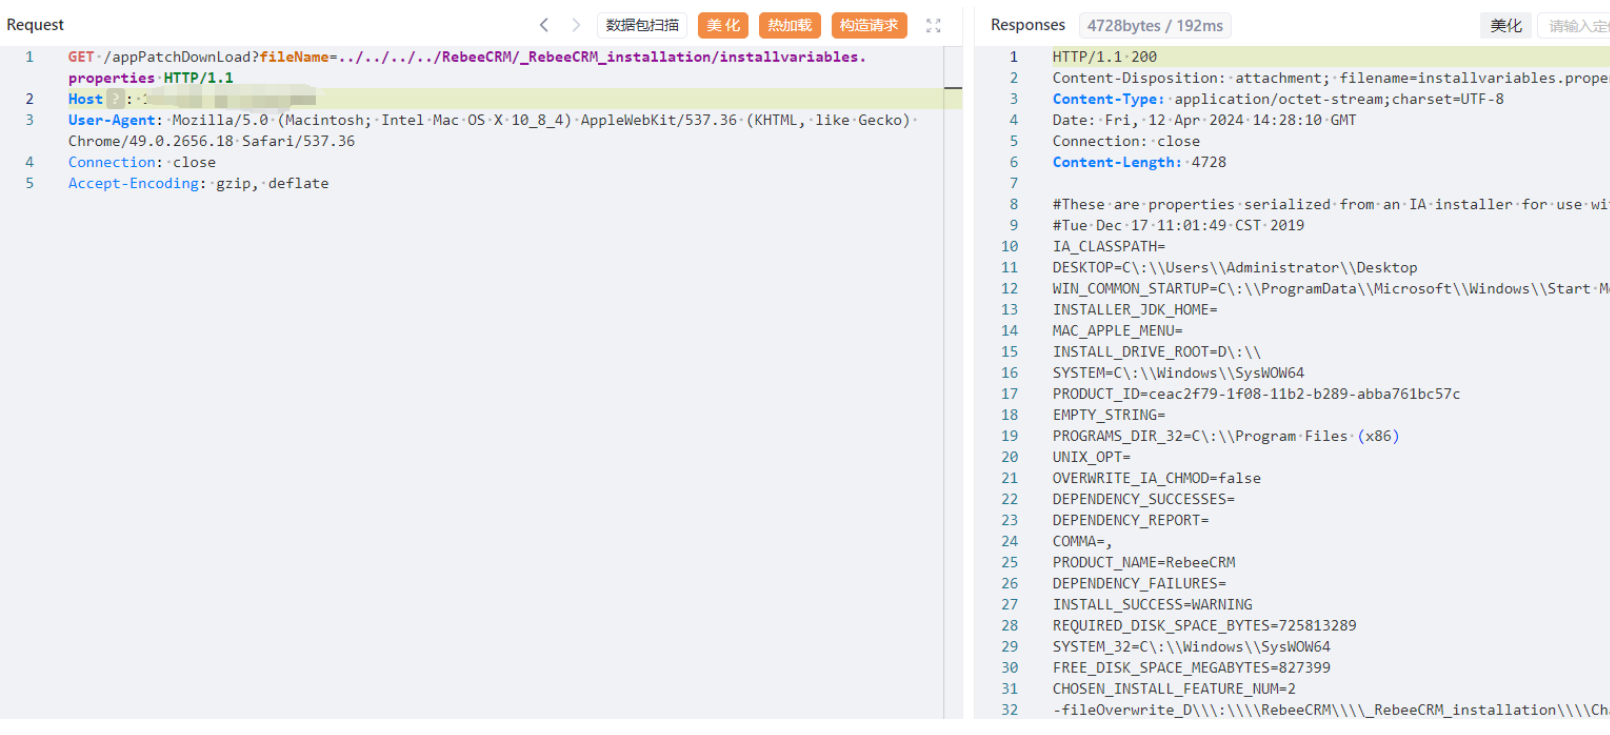Viewport: 1610px width, 735px height.
Task: Click the CHOSEN_INSTALL_FEATURE_NUM=2 line
Action: point(1174,687)
